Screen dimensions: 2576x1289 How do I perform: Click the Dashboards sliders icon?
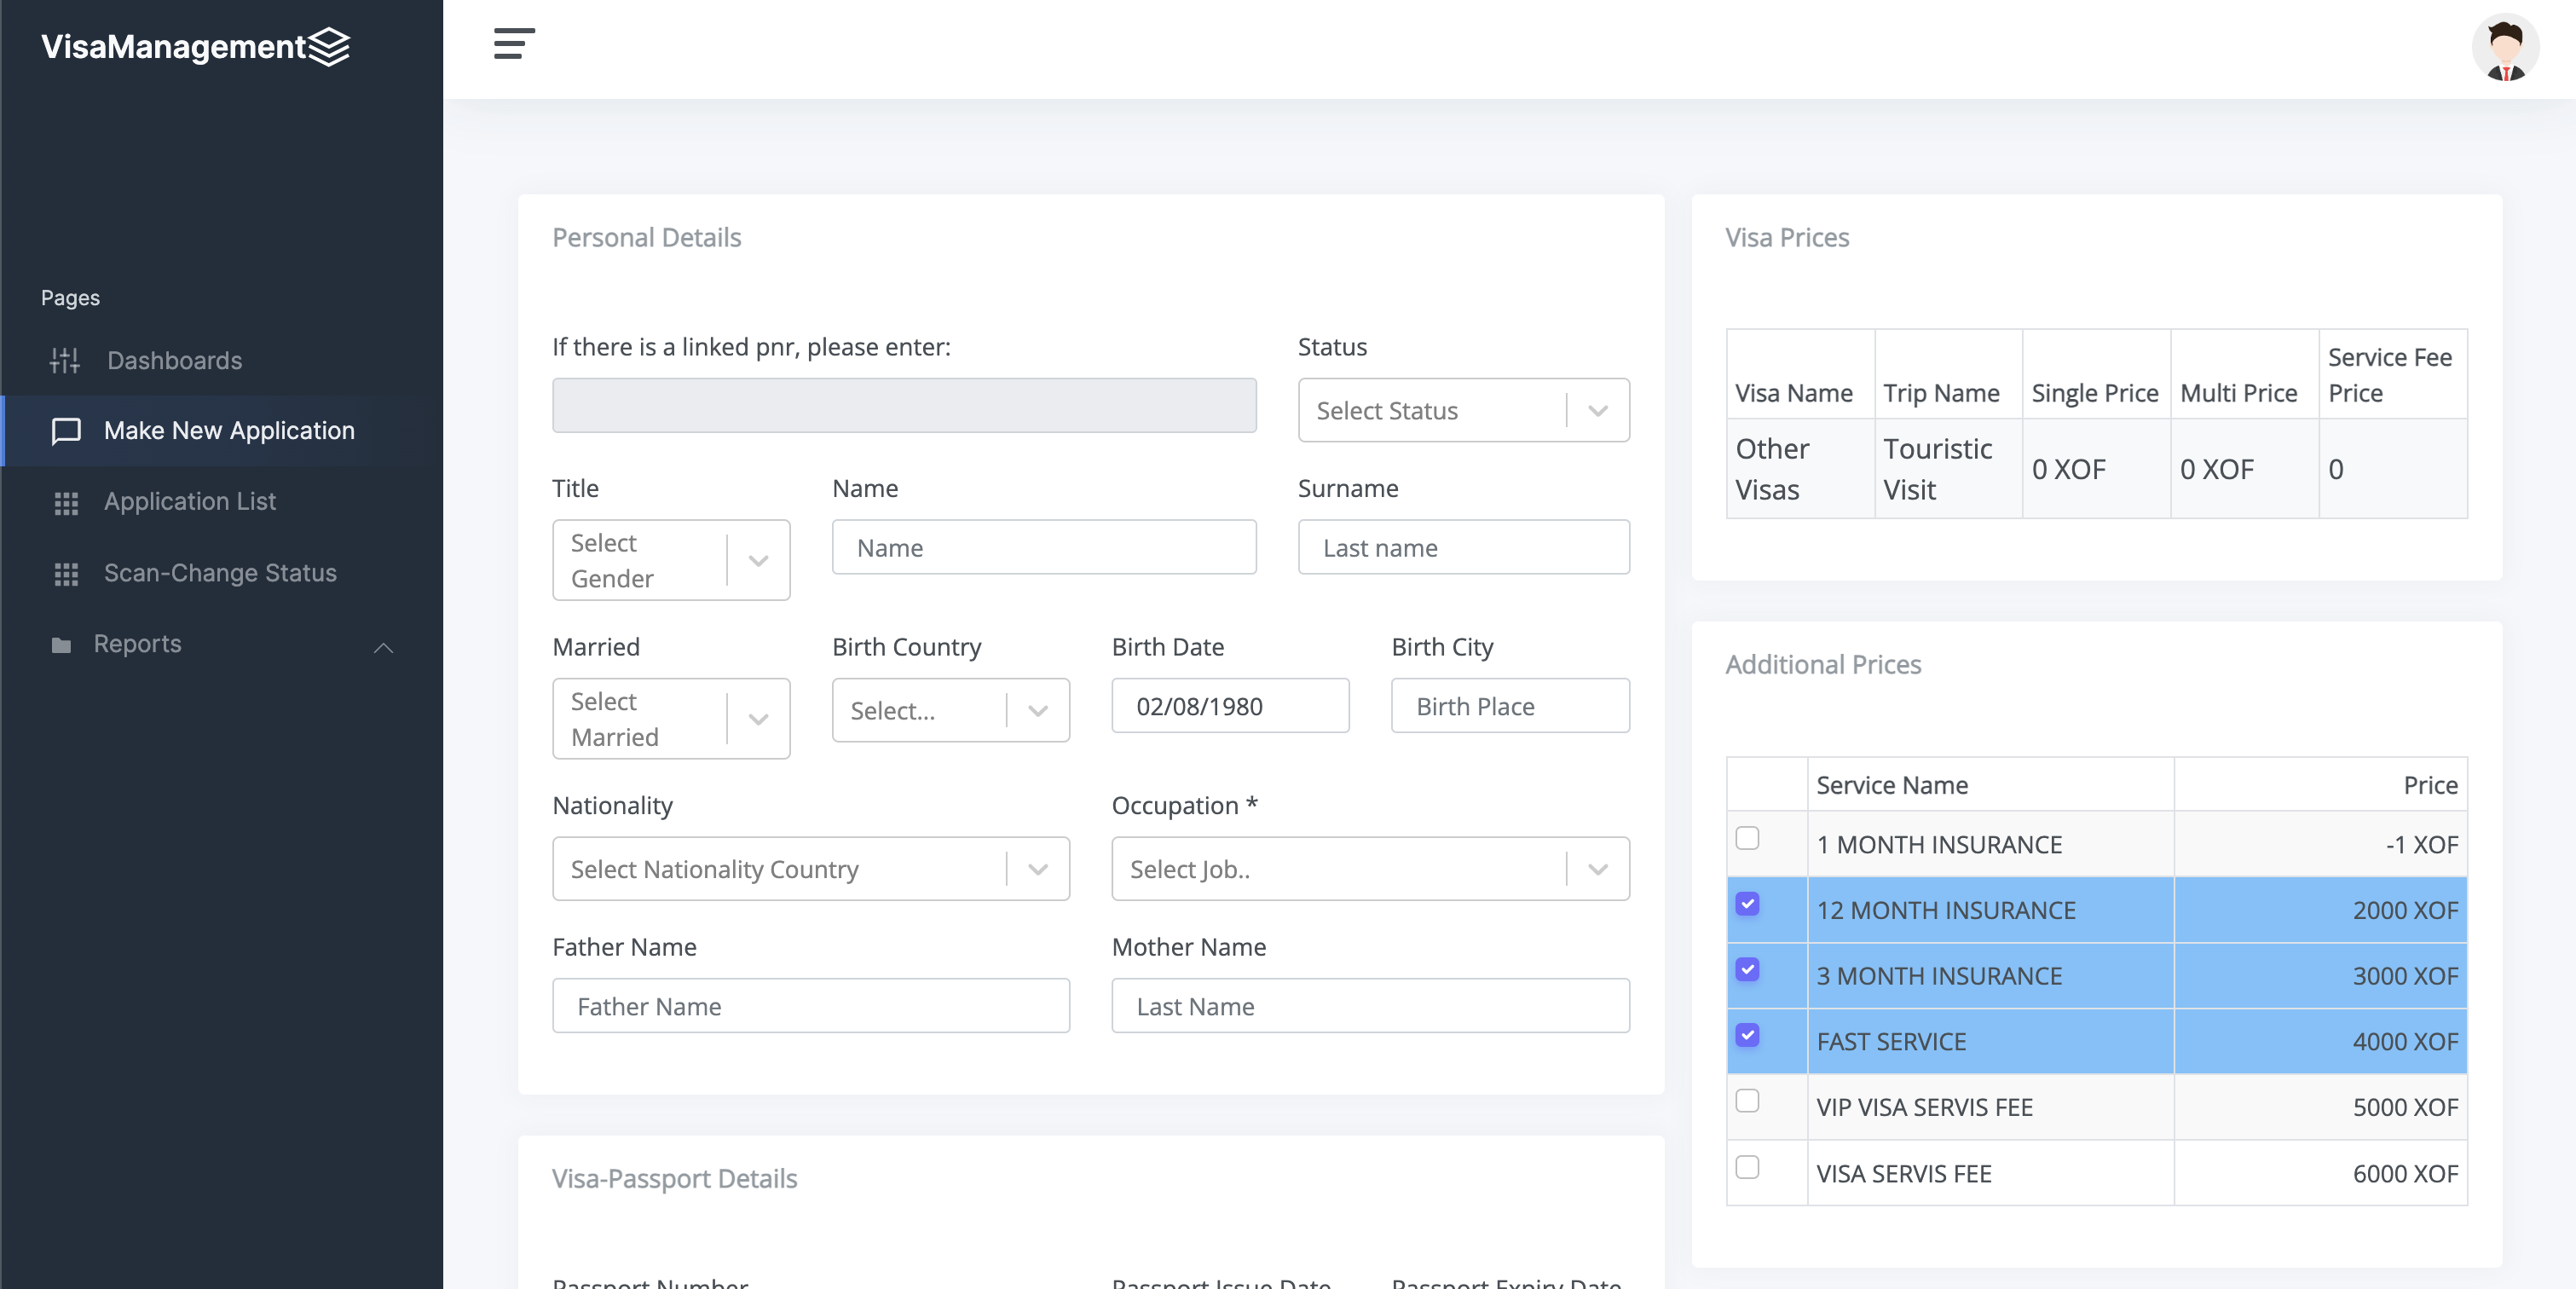(65, 360)
